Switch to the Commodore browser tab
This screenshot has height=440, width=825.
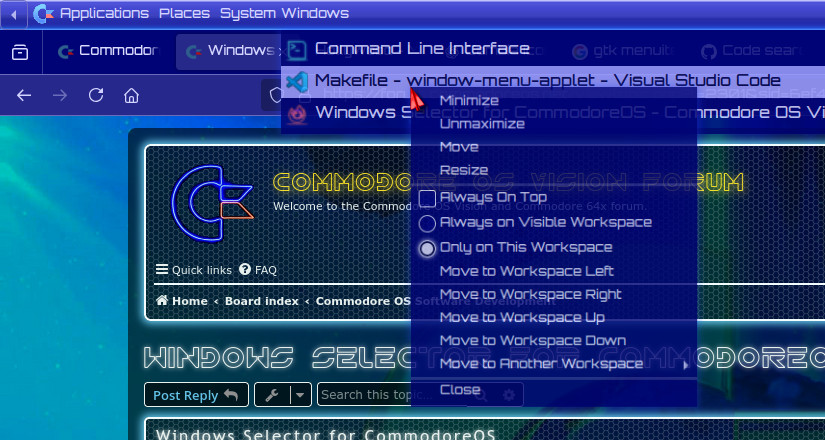tap(108, 51)
